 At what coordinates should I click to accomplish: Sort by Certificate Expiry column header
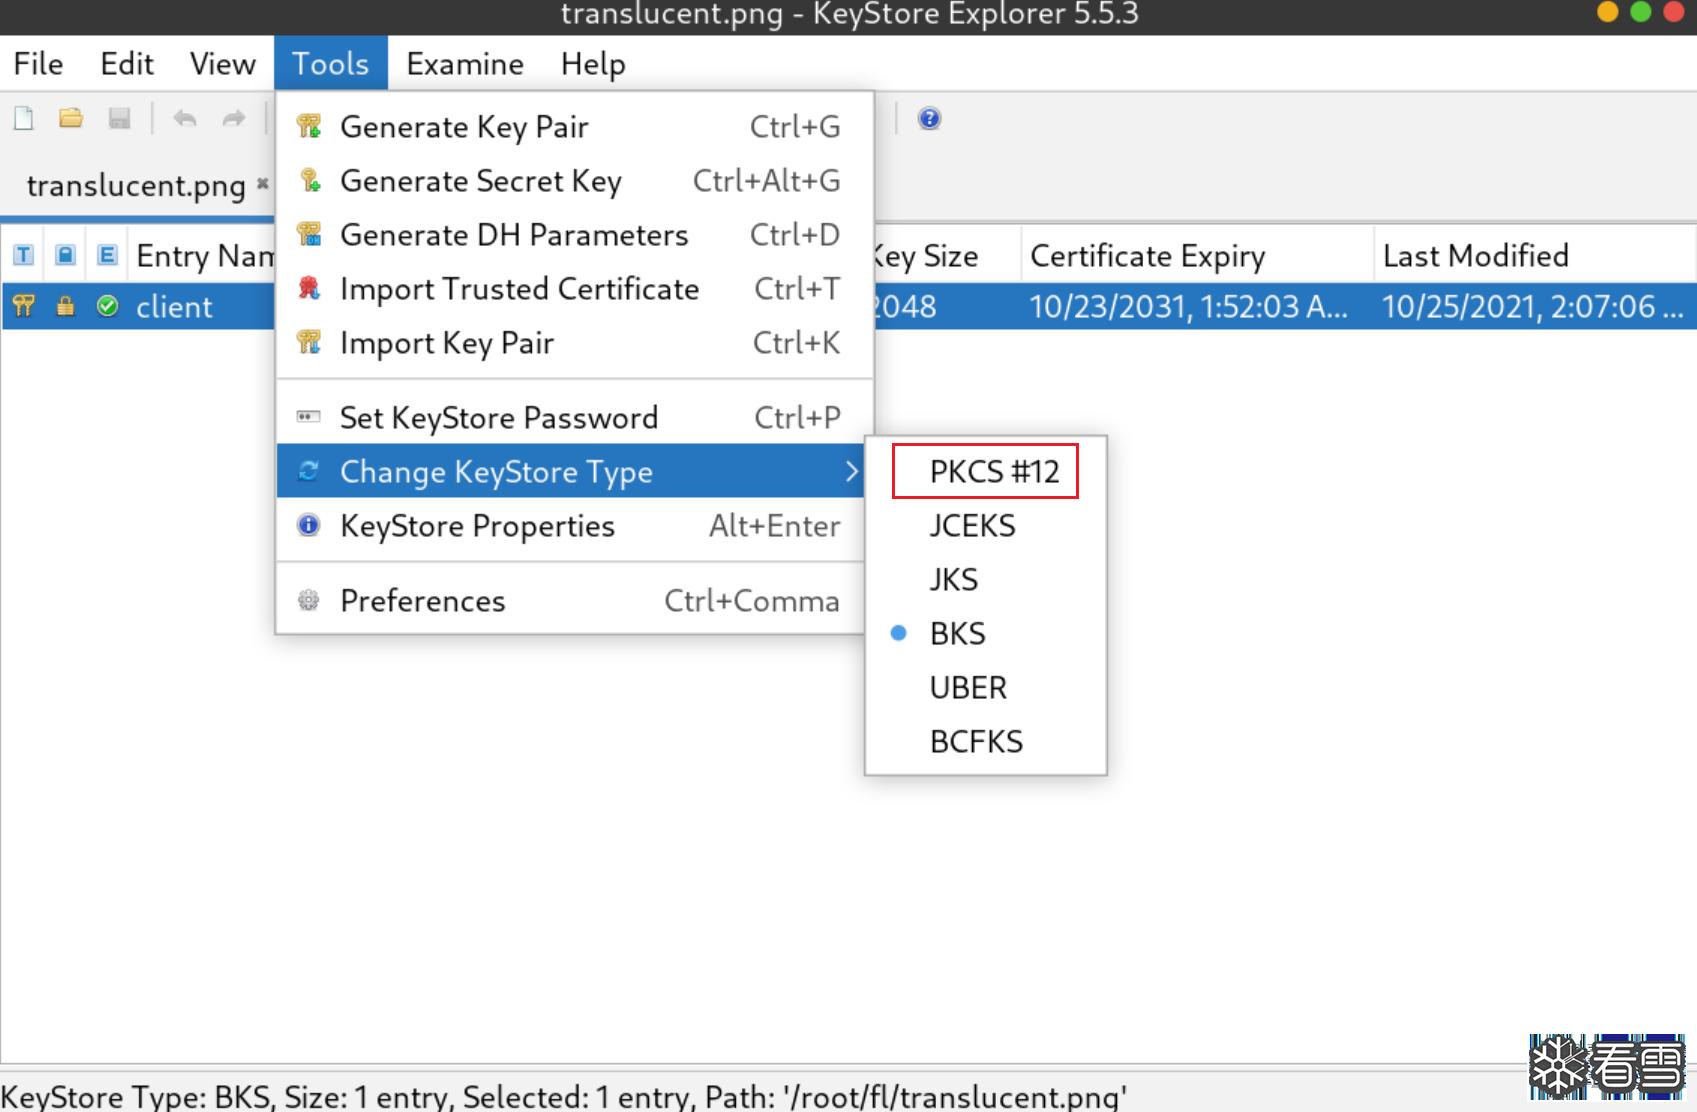[x=1147, y=256]
